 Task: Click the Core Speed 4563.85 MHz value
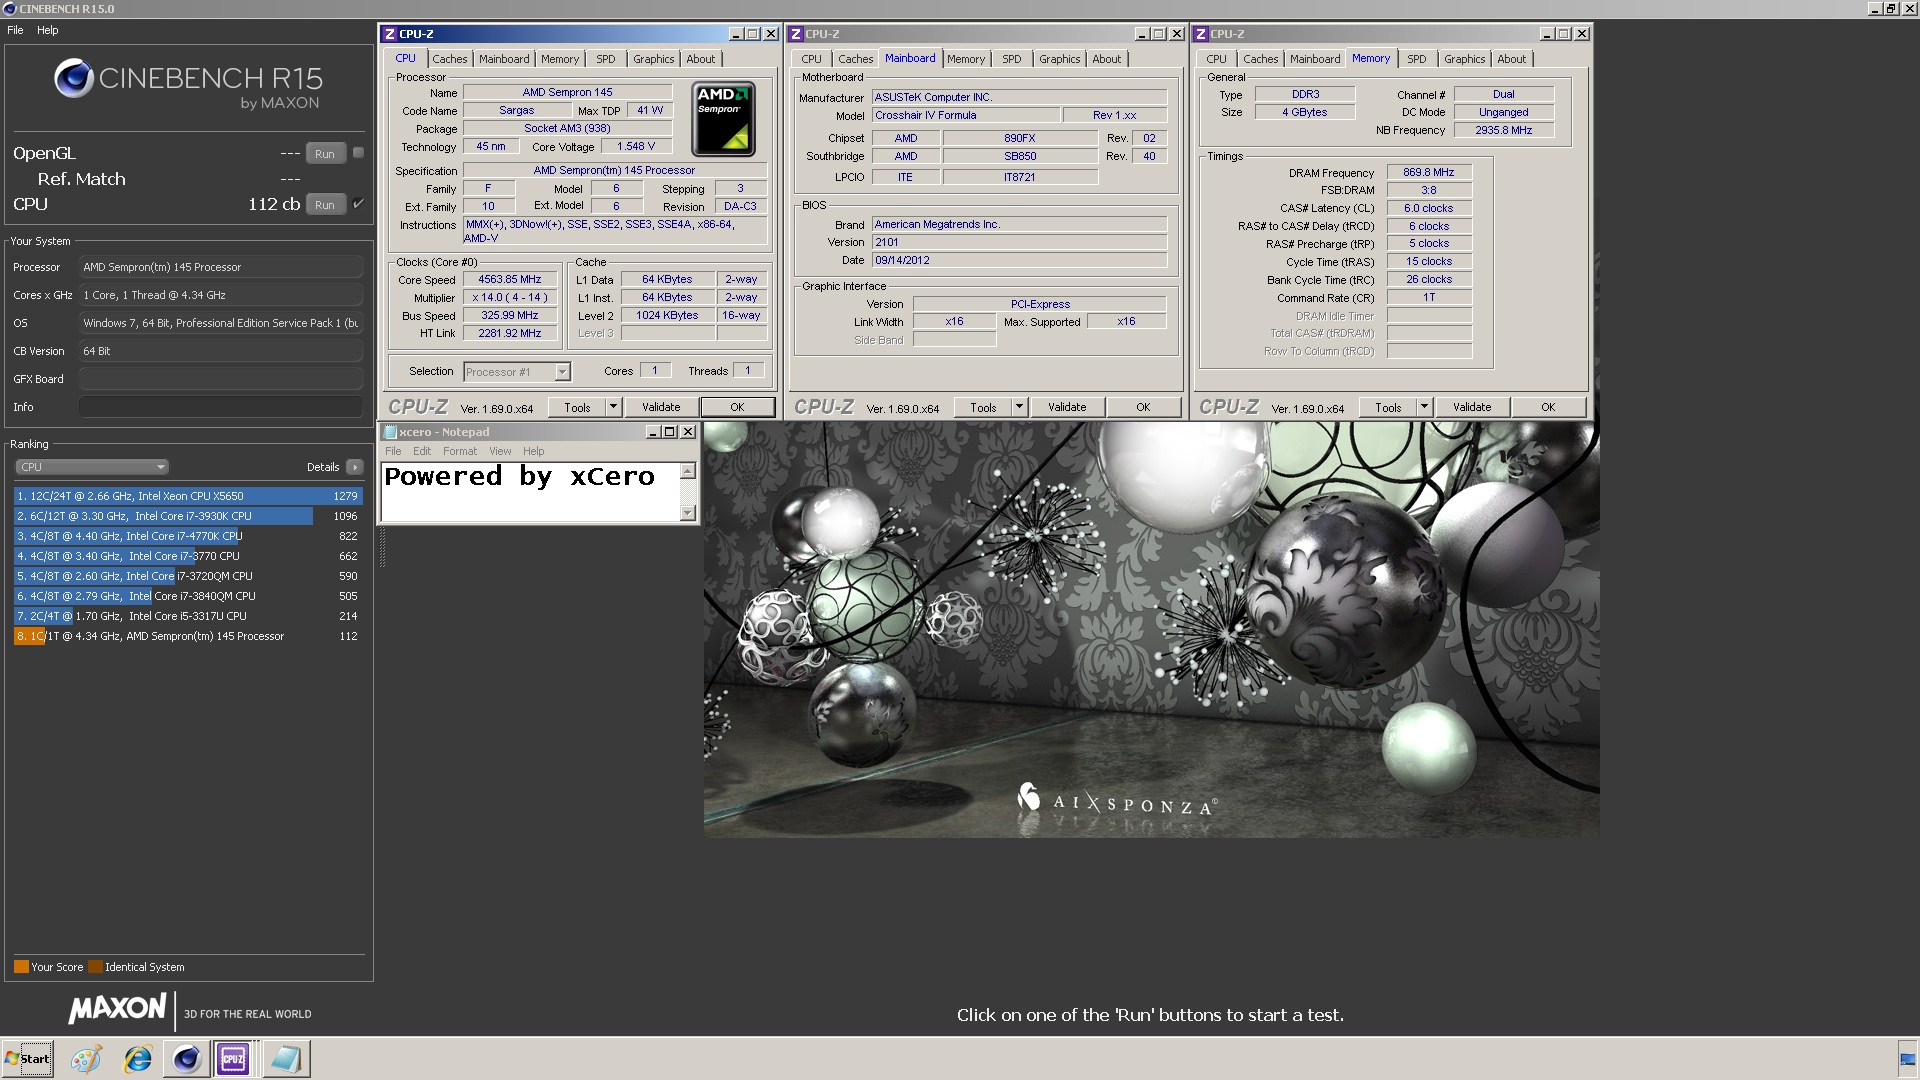(x=509, y=280)
